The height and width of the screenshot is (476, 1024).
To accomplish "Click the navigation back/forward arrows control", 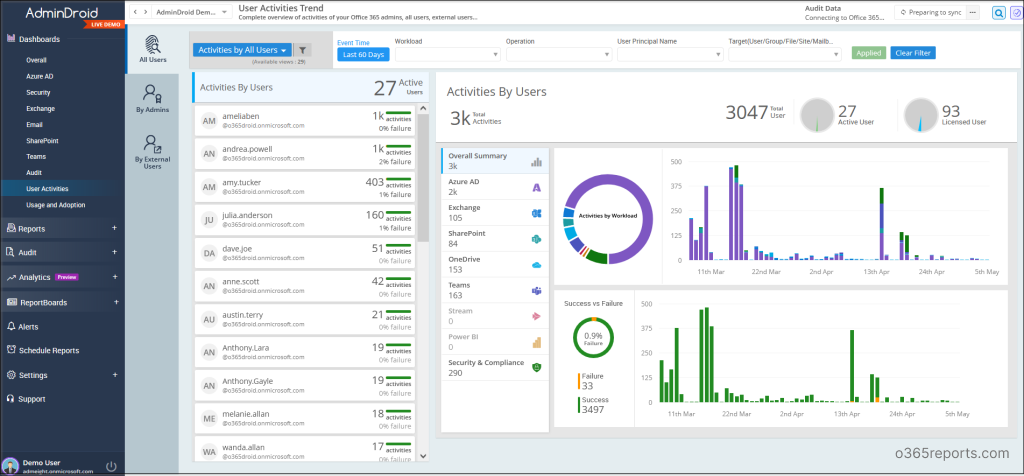I will [x=139, y=12].
